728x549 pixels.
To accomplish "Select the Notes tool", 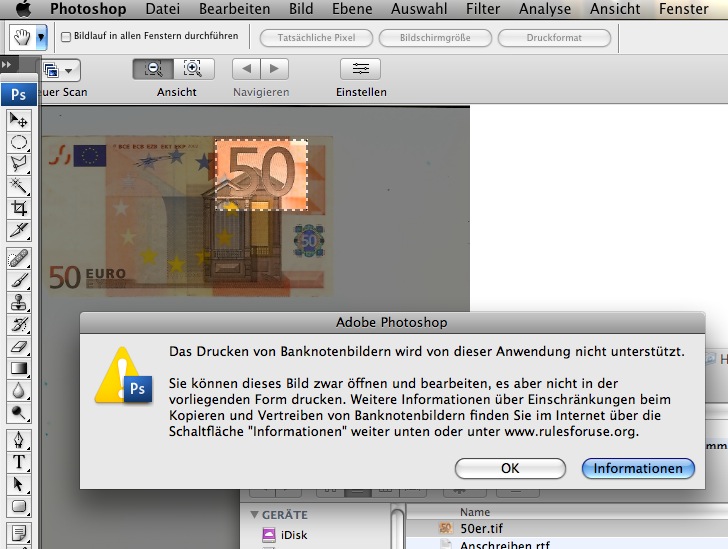I will 19,533.
